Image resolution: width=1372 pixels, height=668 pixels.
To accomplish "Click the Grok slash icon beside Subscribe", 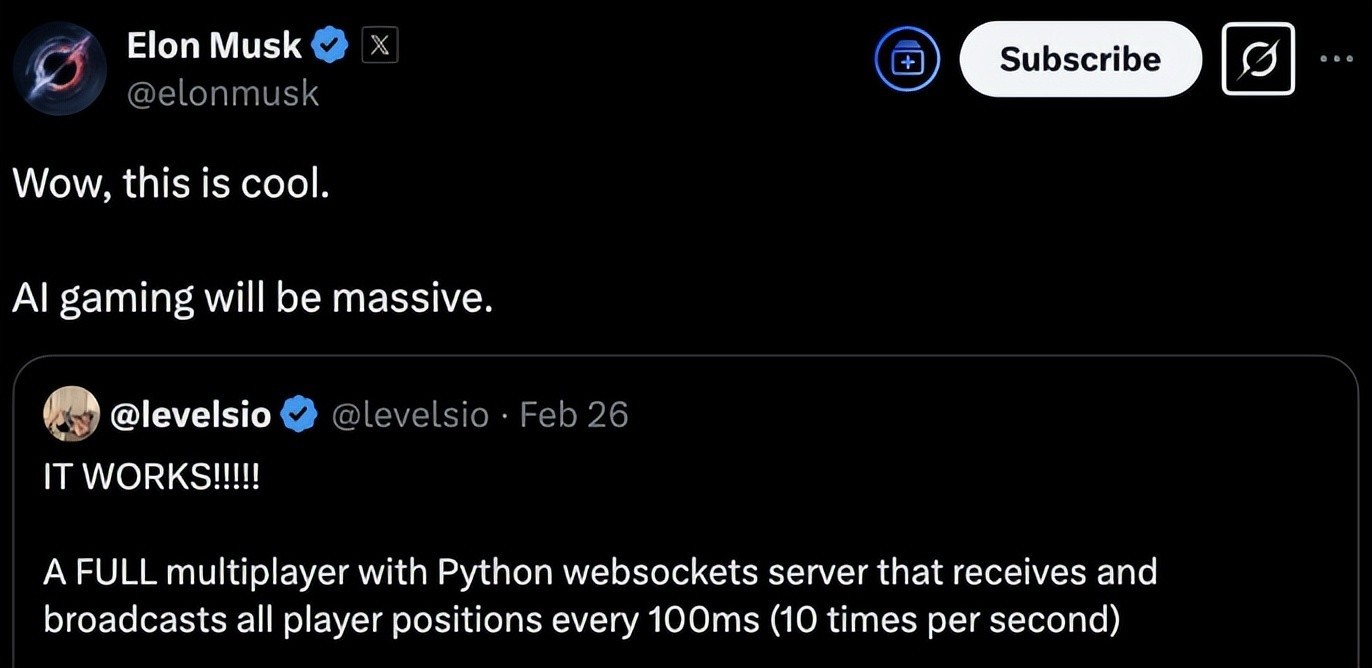I will [1258, 59].
